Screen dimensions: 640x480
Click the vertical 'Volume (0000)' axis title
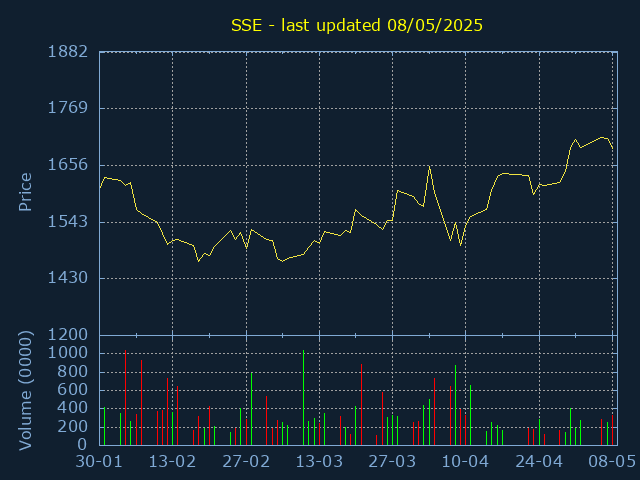[x=25, y=391]
